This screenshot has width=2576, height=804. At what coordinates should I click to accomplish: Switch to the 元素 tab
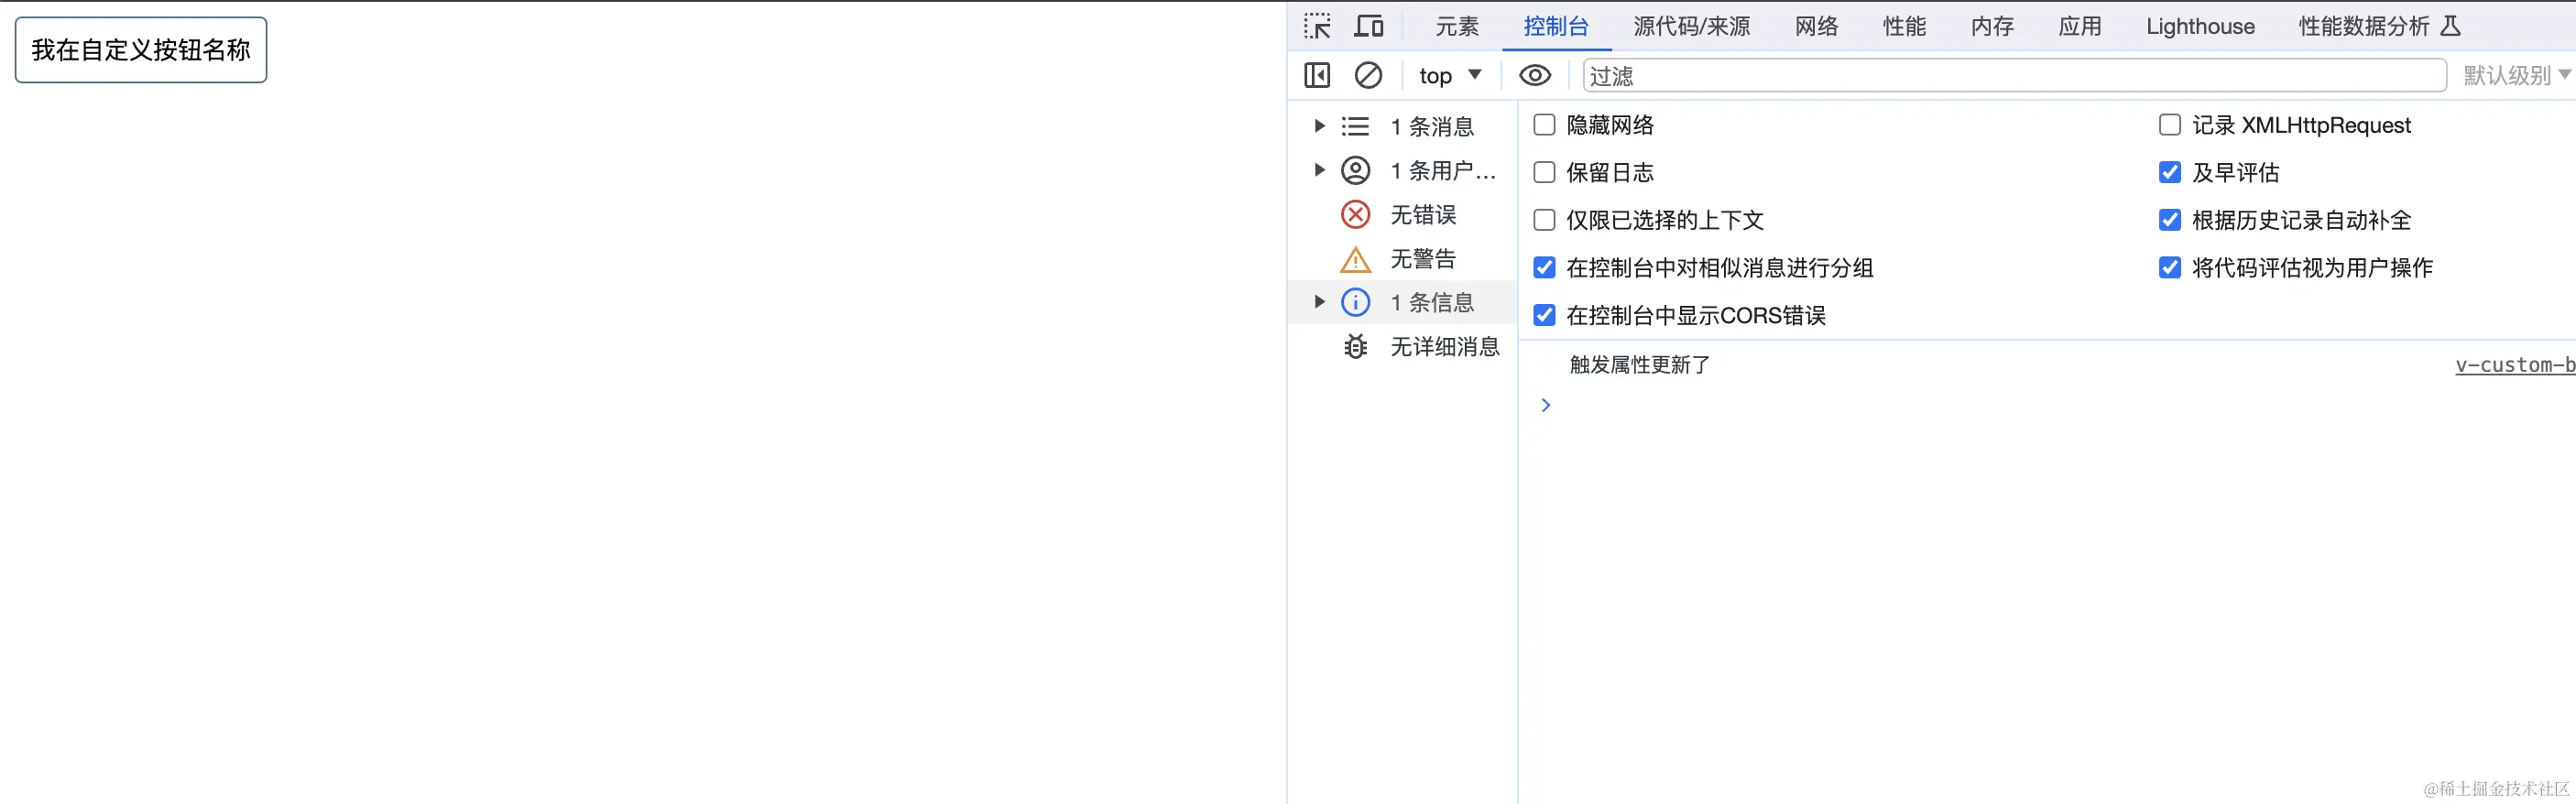tap(1457, 26)
